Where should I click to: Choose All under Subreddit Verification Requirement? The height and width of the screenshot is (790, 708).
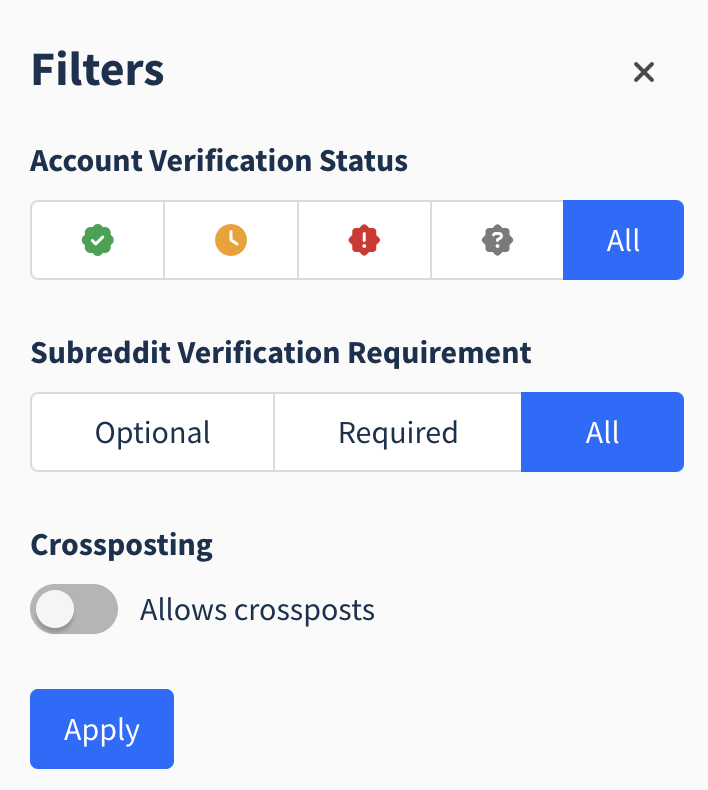[602, 432]
